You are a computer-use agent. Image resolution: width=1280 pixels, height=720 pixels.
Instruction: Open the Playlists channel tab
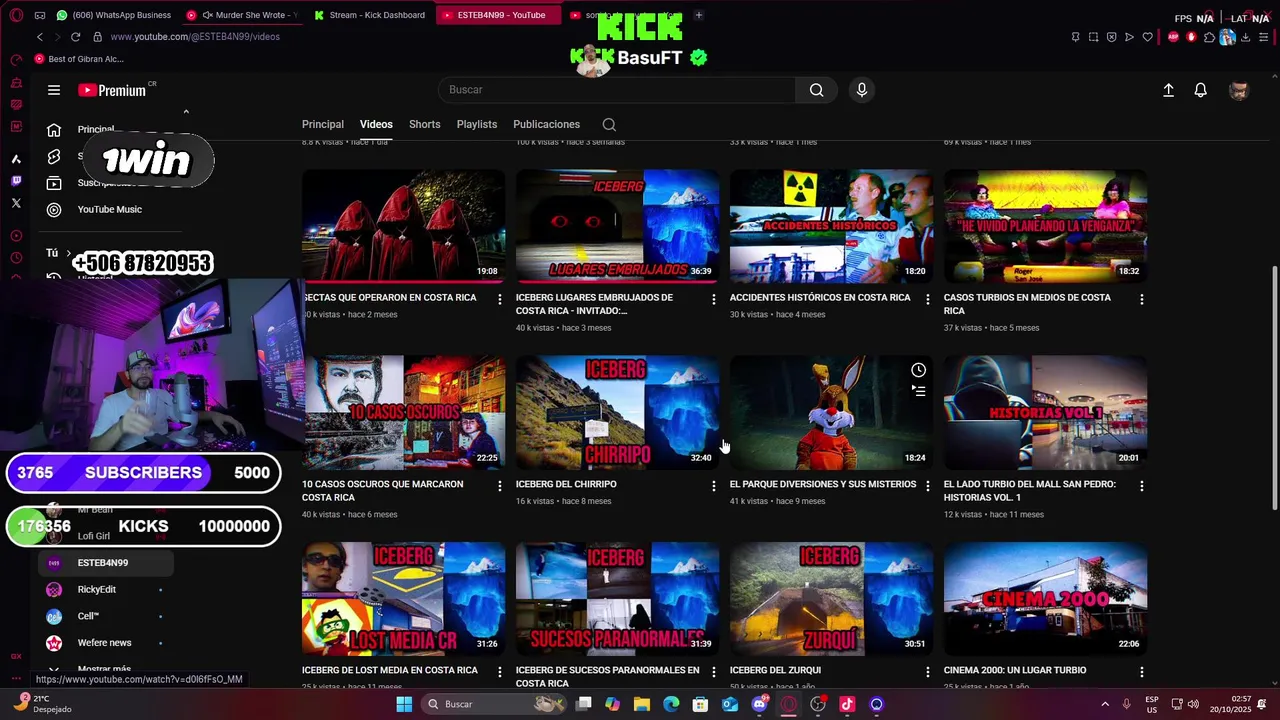477,125
